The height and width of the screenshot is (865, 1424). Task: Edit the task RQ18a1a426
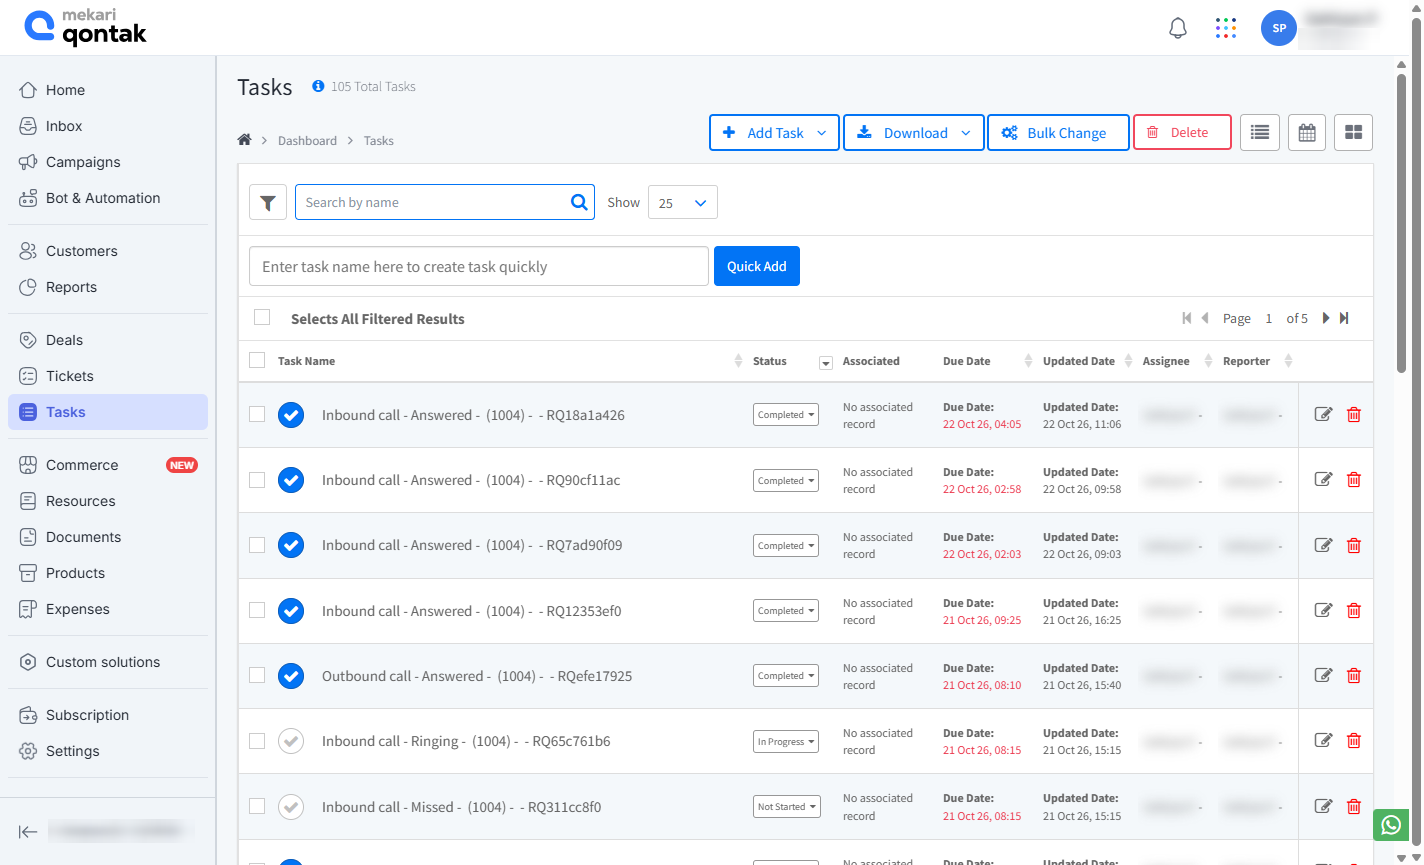1323,415
